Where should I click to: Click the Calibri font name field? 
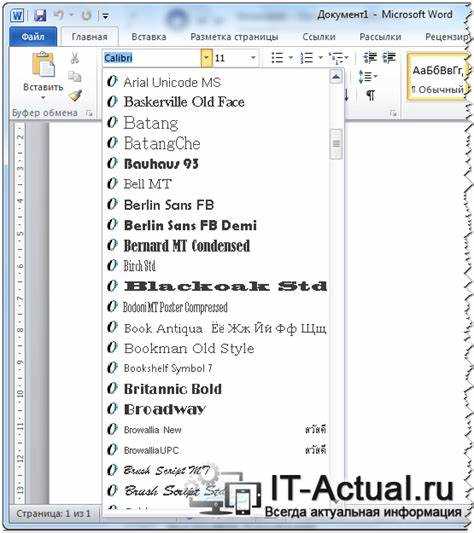tap(152, 58)
